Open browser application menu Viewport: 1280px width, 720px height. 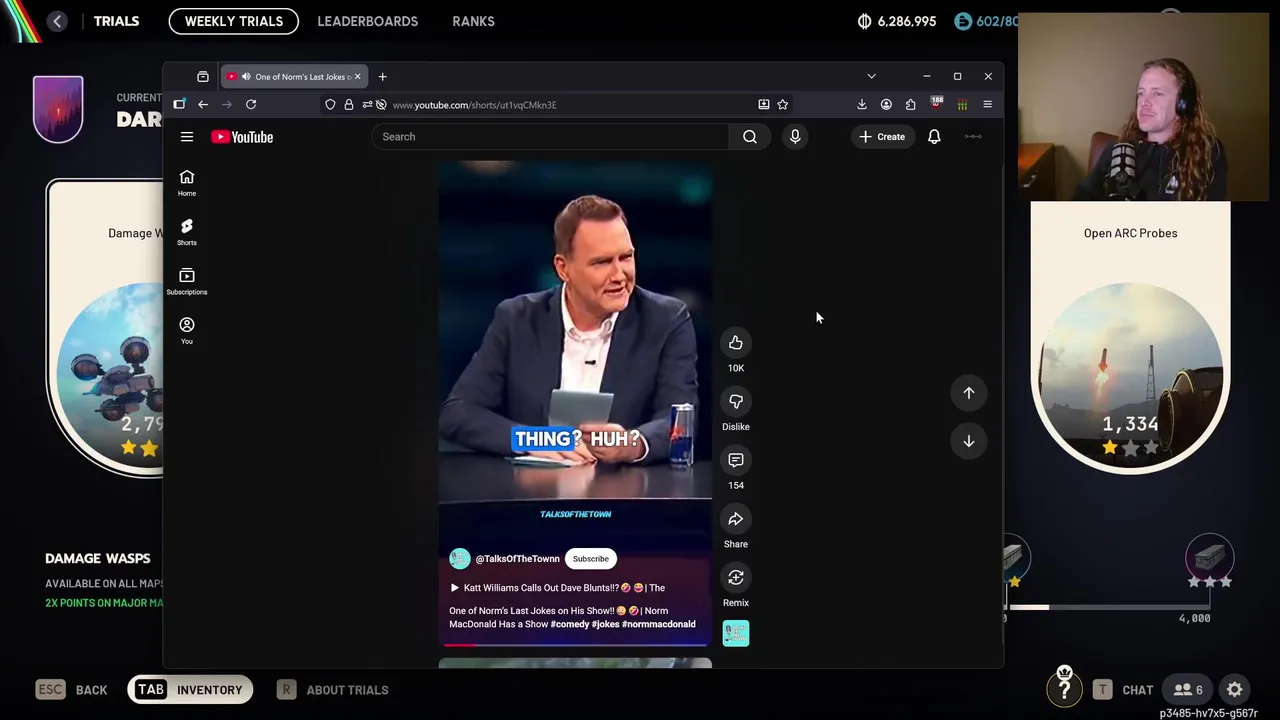pyautogui.click(x=987, y=104)
